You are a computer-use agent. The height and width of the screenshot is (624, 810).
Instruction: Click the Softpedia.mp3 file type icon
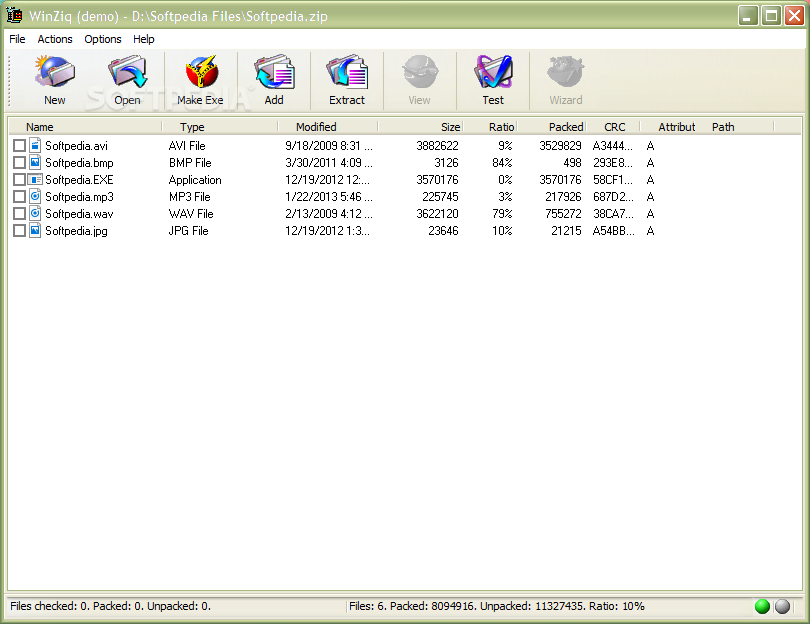tap(35, 196)
